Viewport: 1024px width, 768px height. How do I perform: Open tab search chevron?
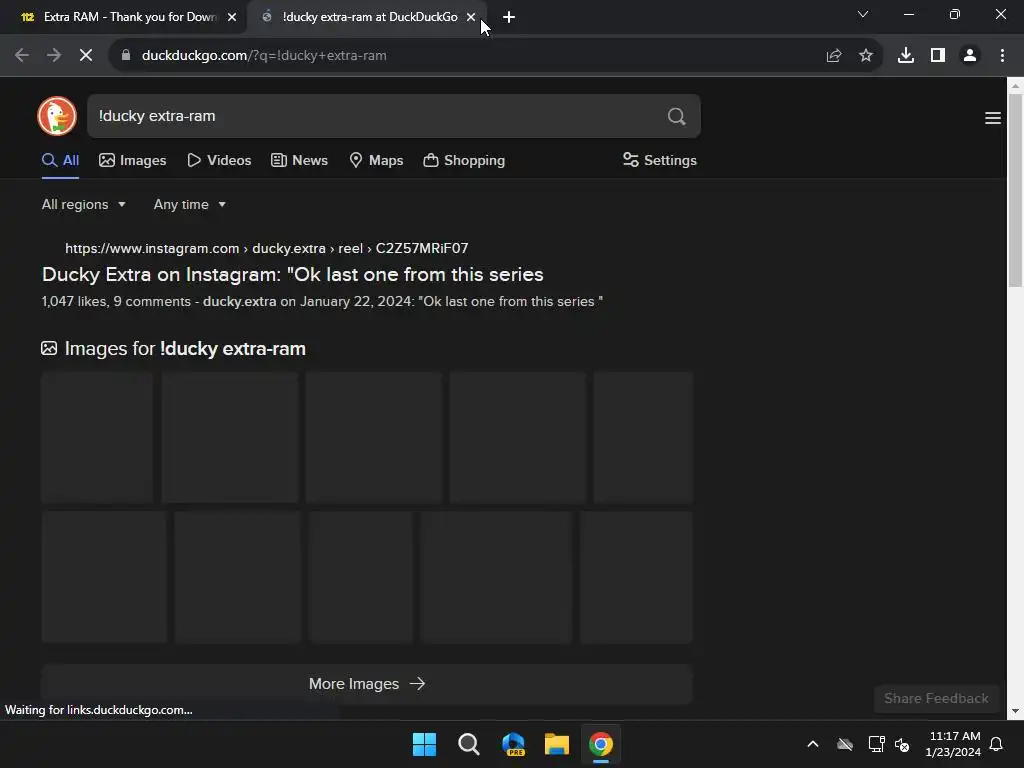863,14
